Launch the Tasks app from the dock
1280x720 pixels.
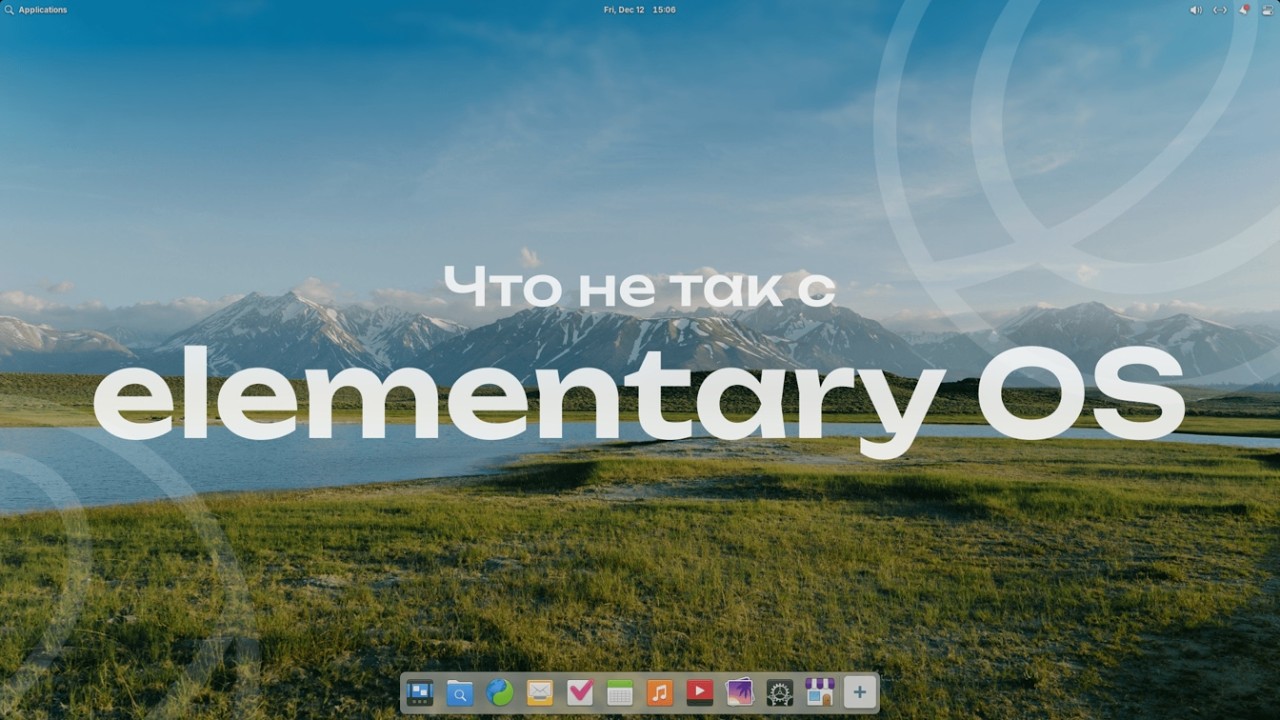coord(580,692)
